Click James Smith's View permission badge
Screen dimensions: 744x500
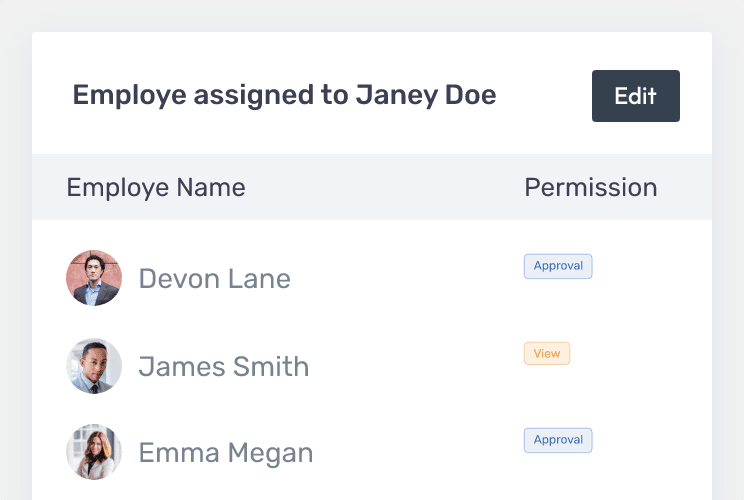coord(547,353)
